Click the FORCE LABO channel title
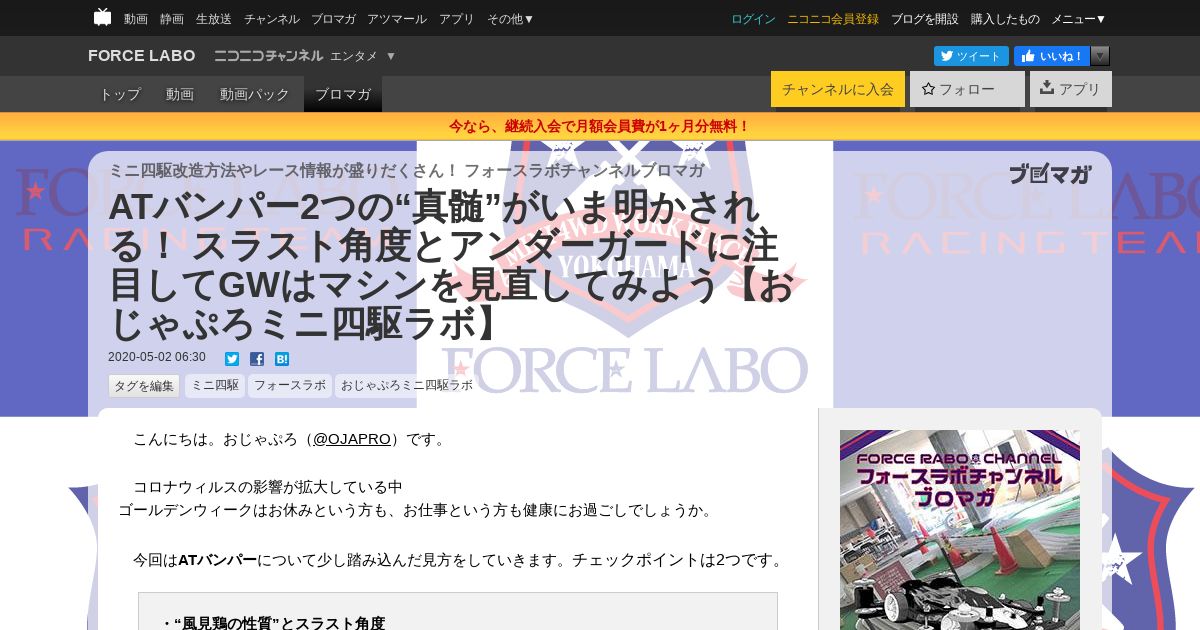Viewport: 1200px width, 630px height. coord(142,56)
